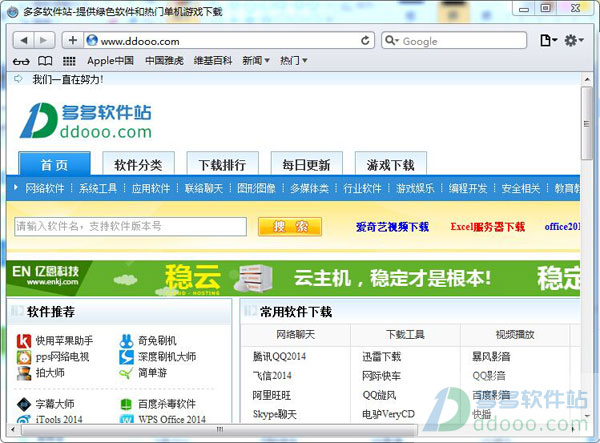Open Excel服务器下载 link
This screenshot has height=443, width=600.
(488, 227)
